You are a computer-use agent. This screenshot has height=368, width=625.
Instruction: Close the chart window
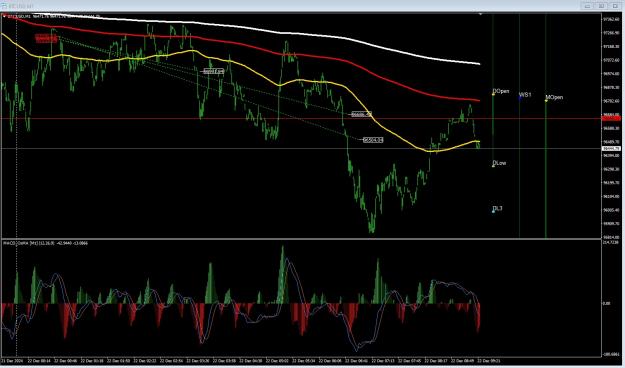(x=615, y=6)
